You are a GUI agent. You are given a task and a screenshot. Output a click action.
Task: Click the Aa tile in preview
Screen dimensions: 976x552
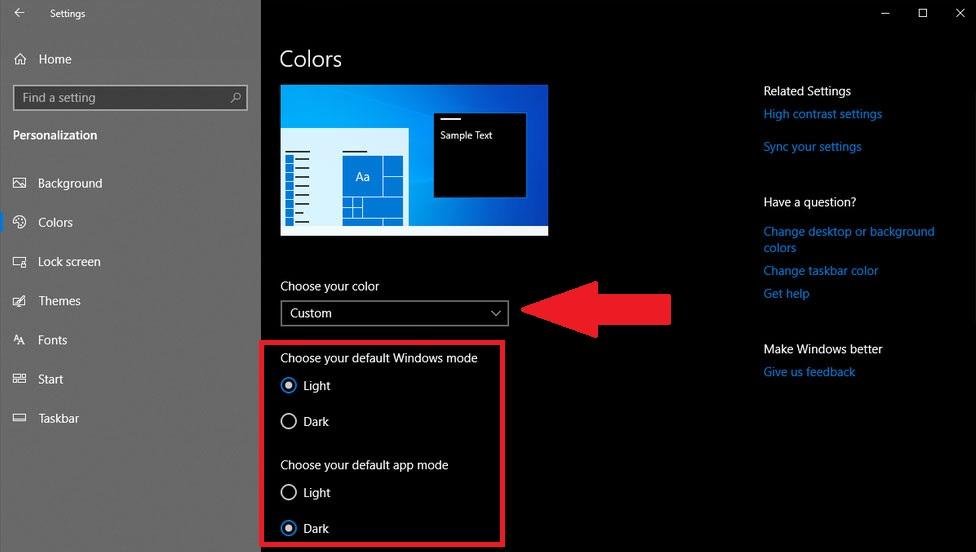pos(362,177)
